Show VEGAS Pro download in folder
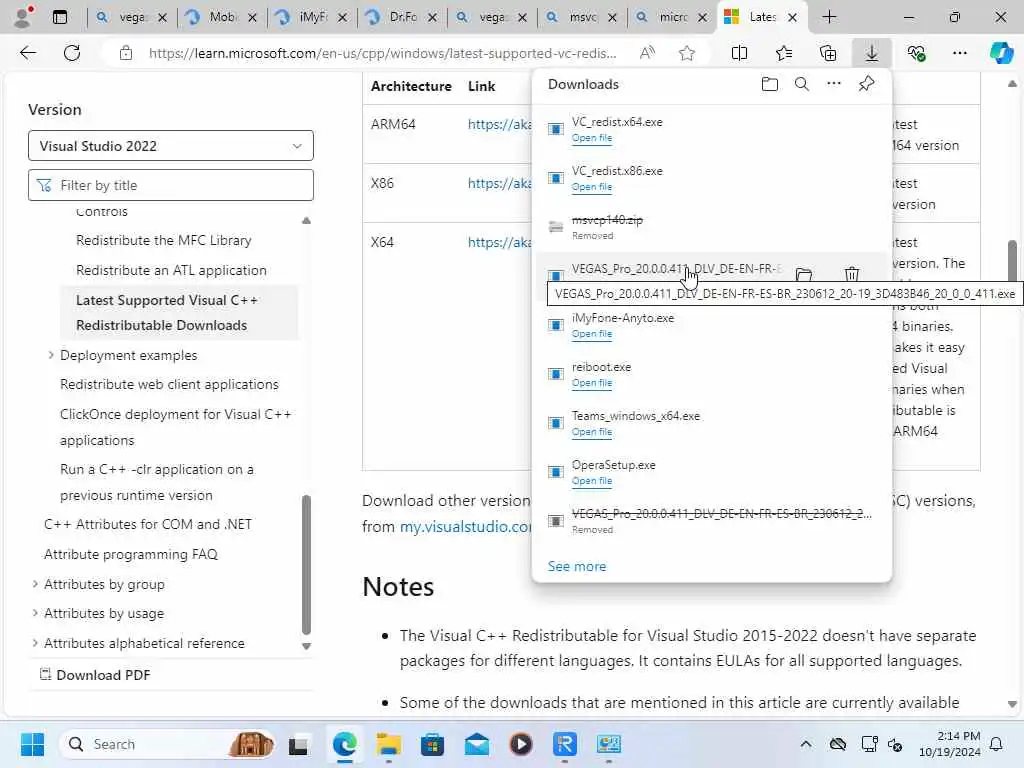Screen dimensions: 1024x768 (804, 274)
